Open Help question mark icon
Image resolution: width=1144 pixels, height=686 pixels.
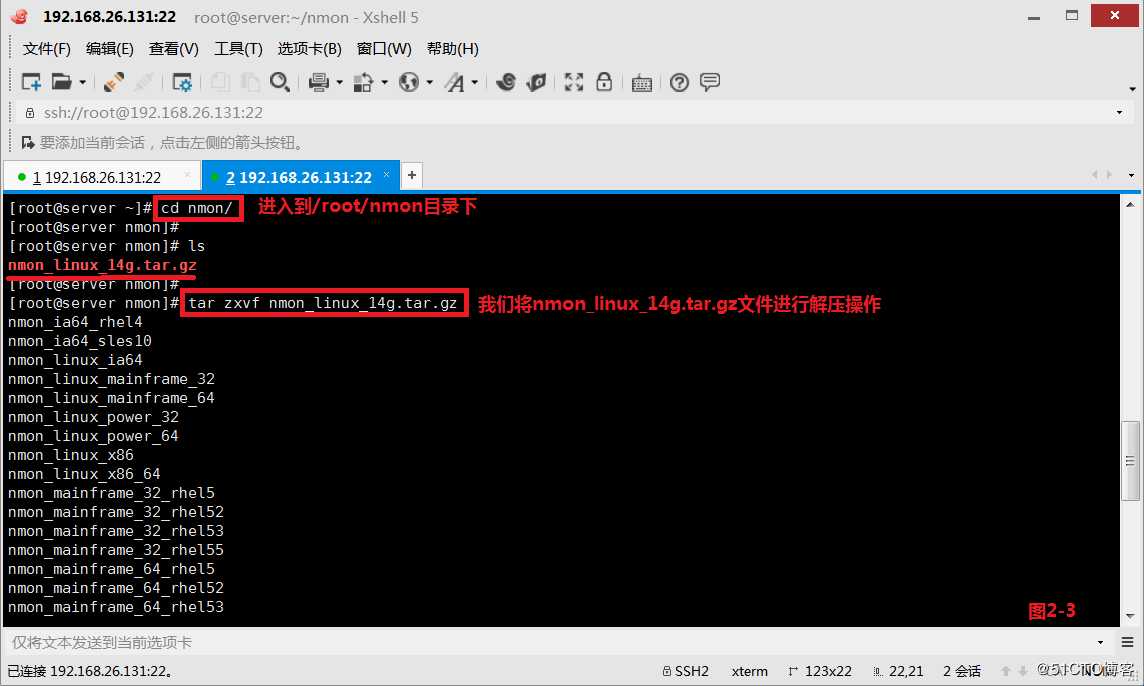tap(679, 82)
